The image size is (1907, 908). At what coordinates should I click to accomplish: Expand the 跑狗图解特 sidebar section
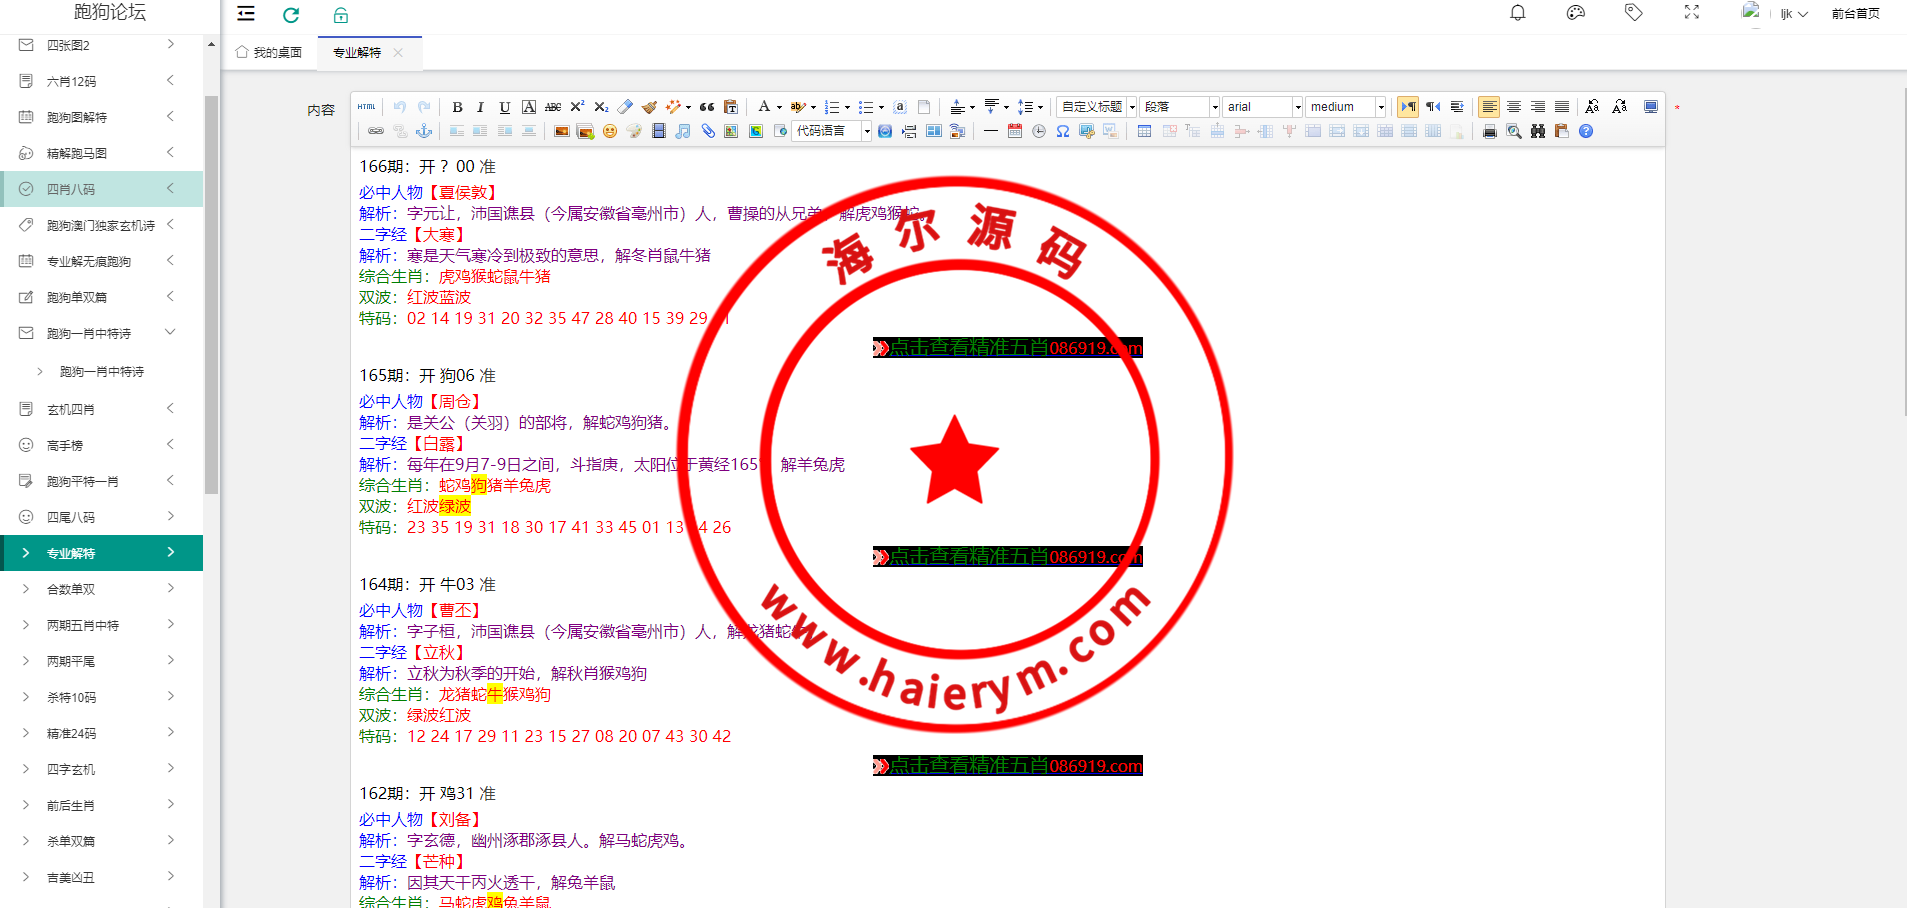[x=95, y=117]
